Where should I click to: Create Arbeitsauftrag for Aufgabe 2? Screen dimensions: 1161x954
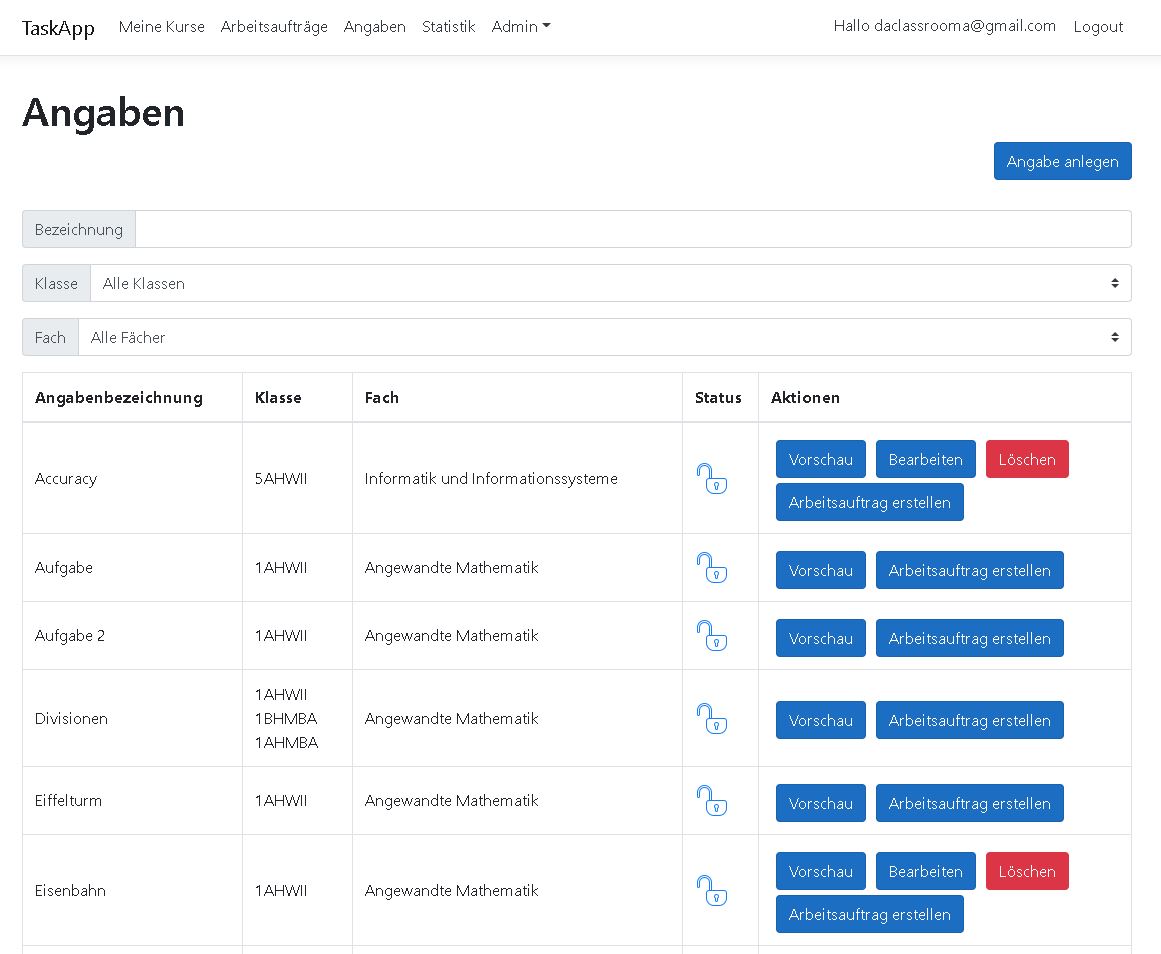pyautogui.click(x=969, y=638)
